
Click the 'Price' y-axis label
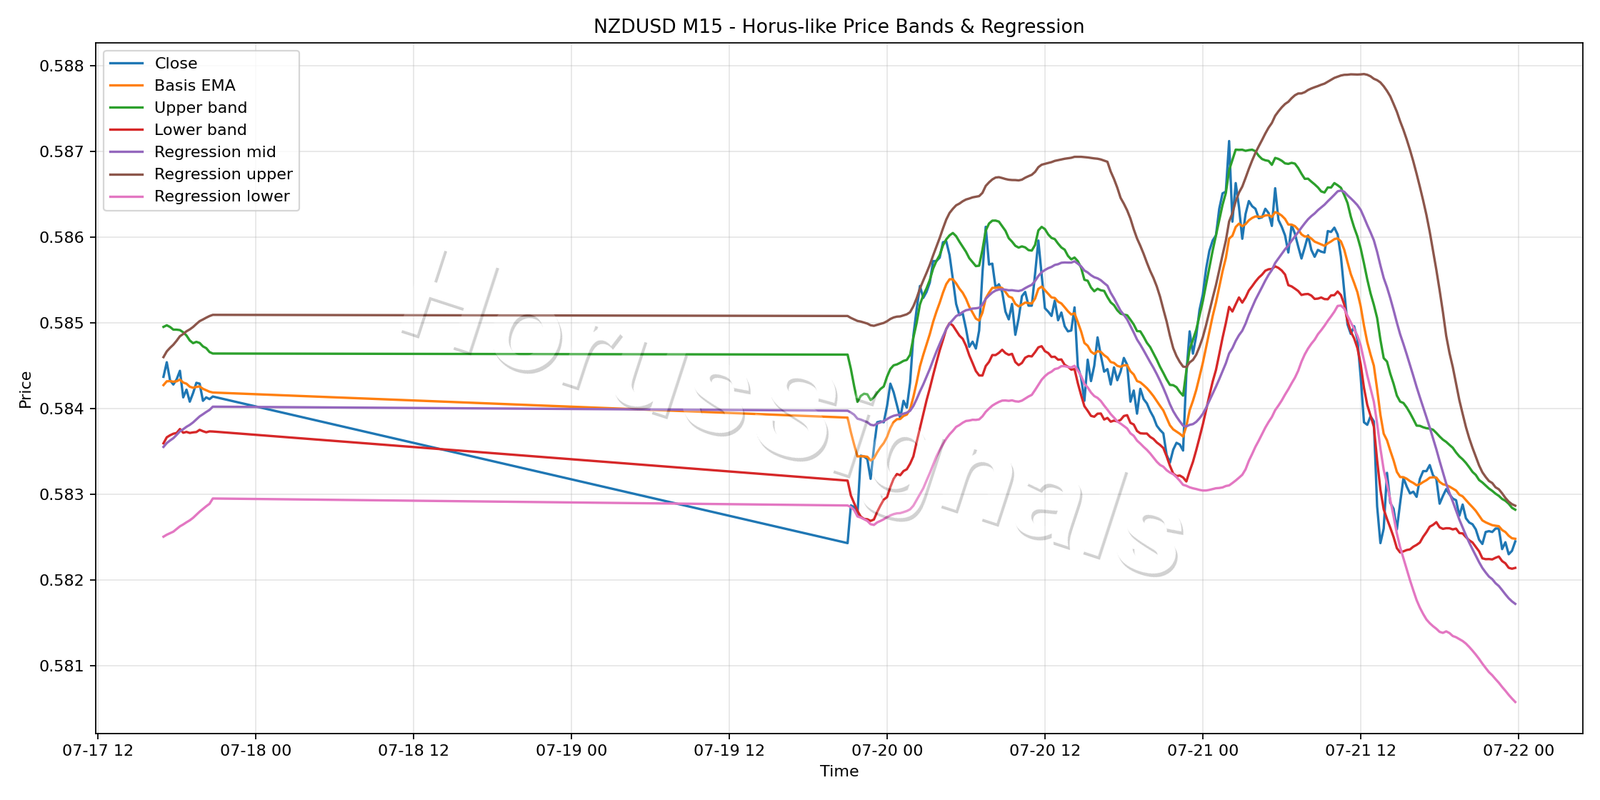pyautogui.click(x=26, y=390)
